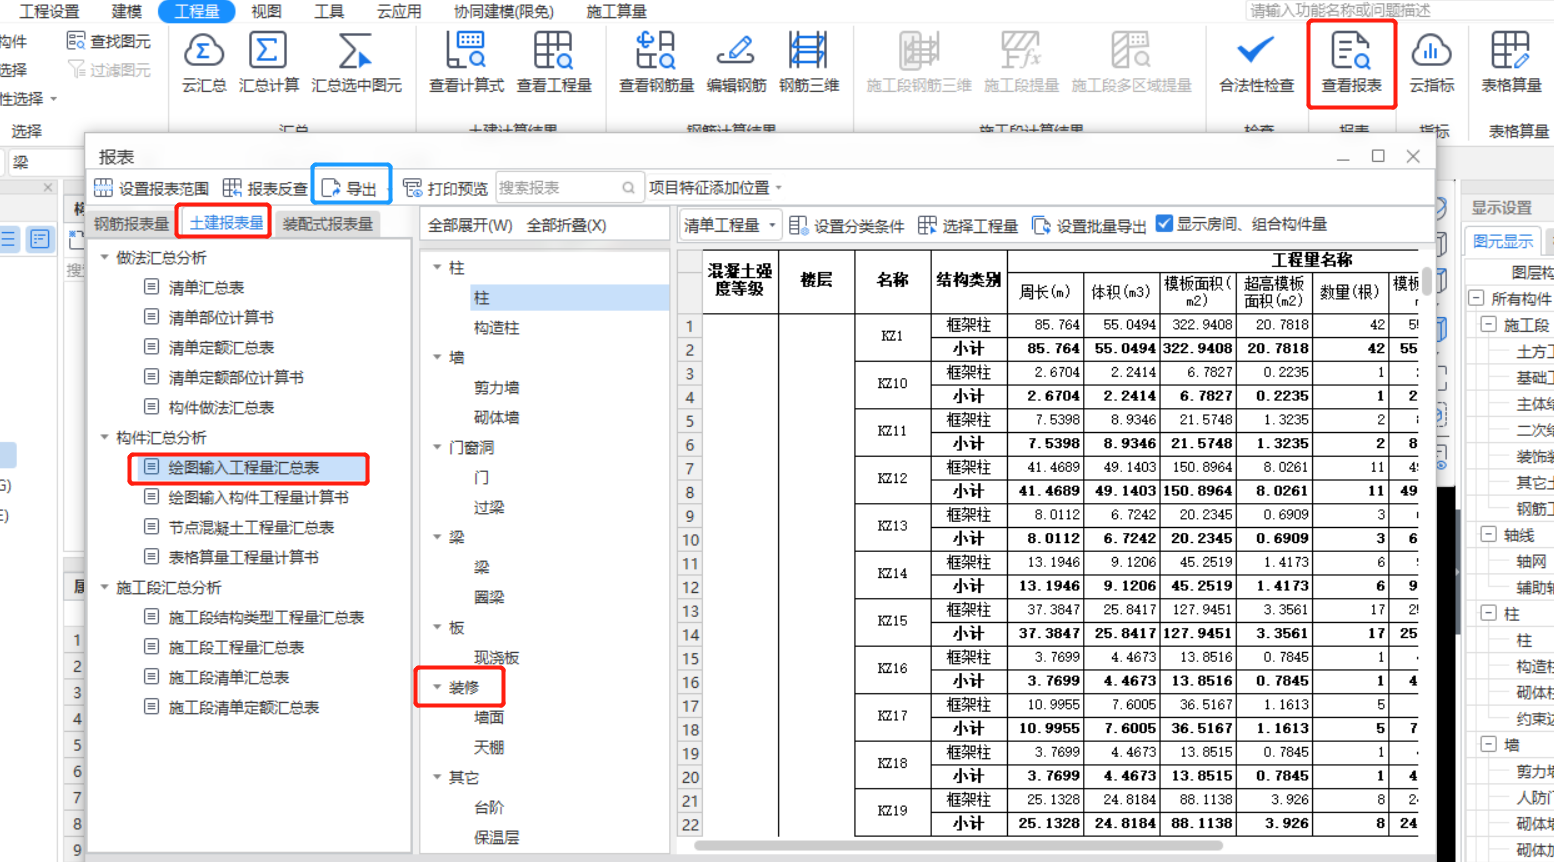Image resolution: width=1554 pixels, height=862 pixels.
Task: Select 清单汇总表 report
Action: pyautogui.click(x=206, y=288)
